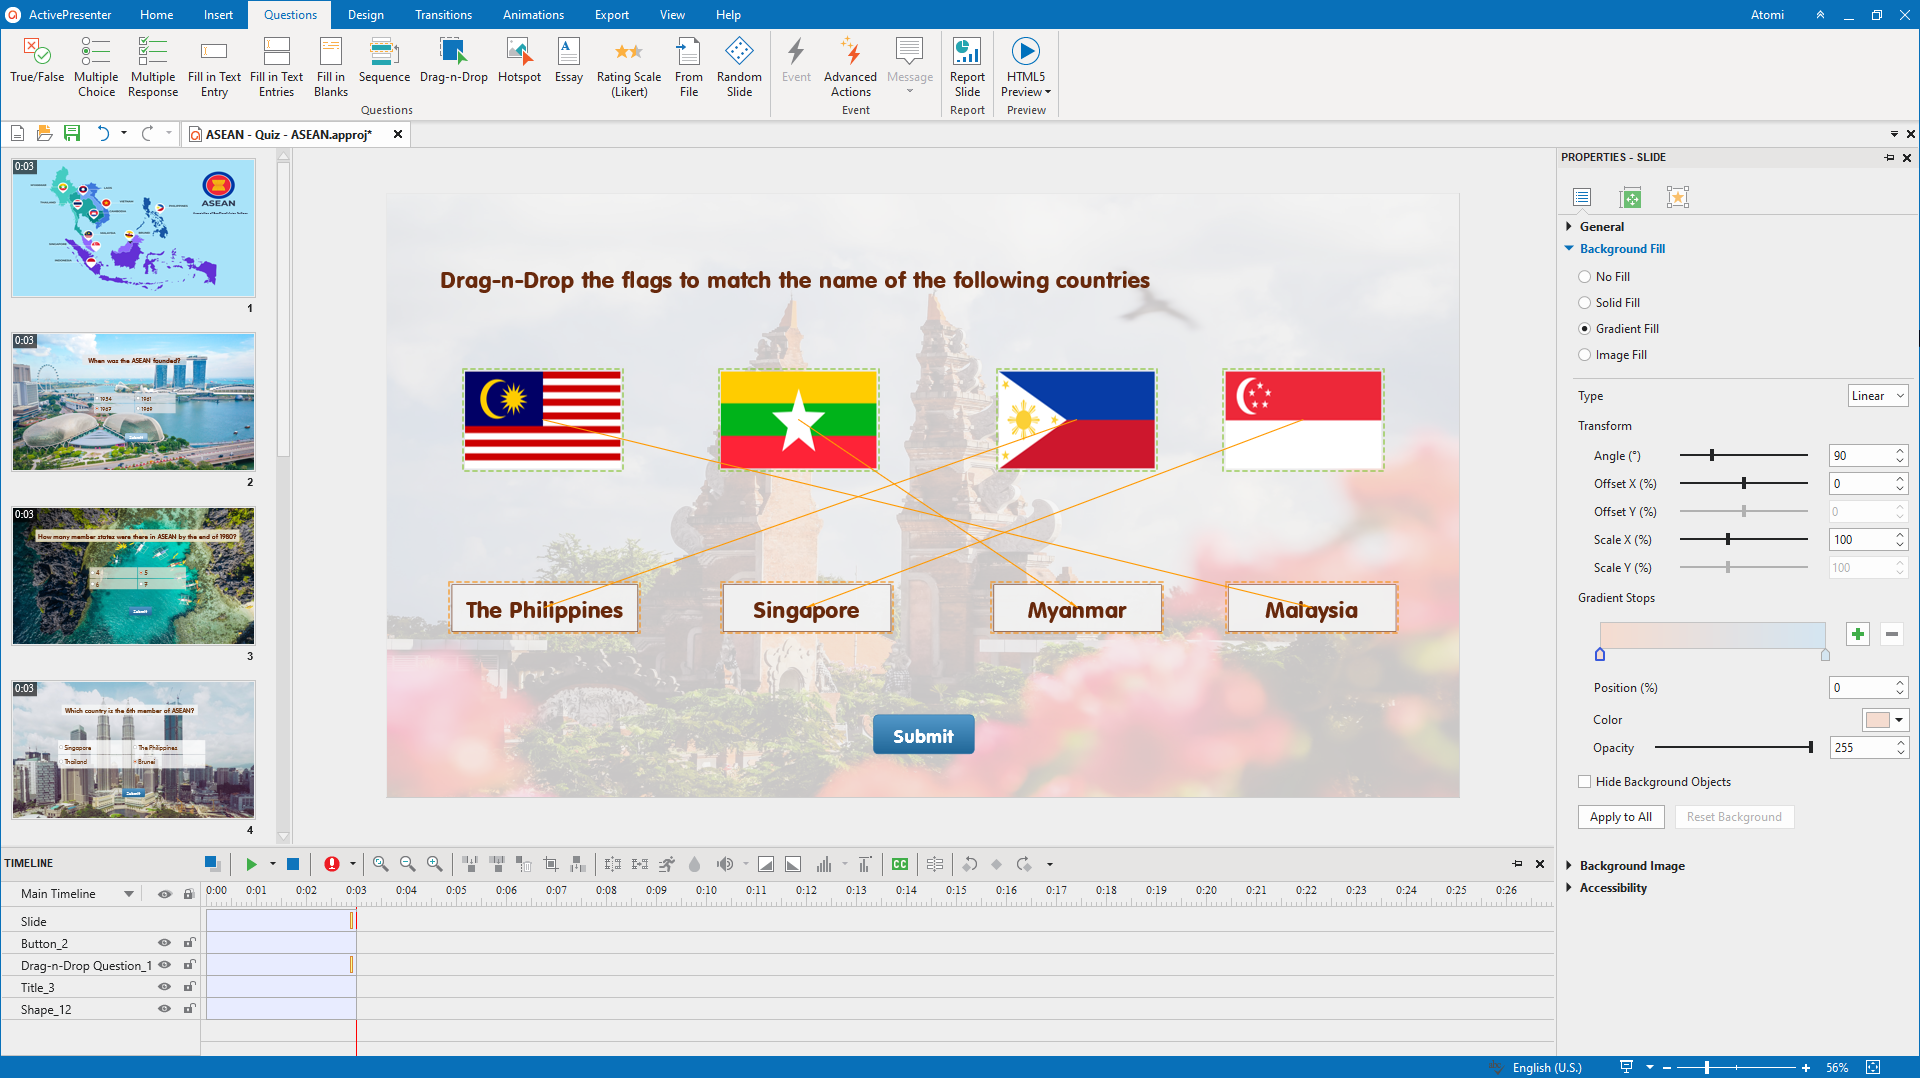Remove a gradient stop with minus button
The image size is (1920, 1078).
pos(1891,634)
